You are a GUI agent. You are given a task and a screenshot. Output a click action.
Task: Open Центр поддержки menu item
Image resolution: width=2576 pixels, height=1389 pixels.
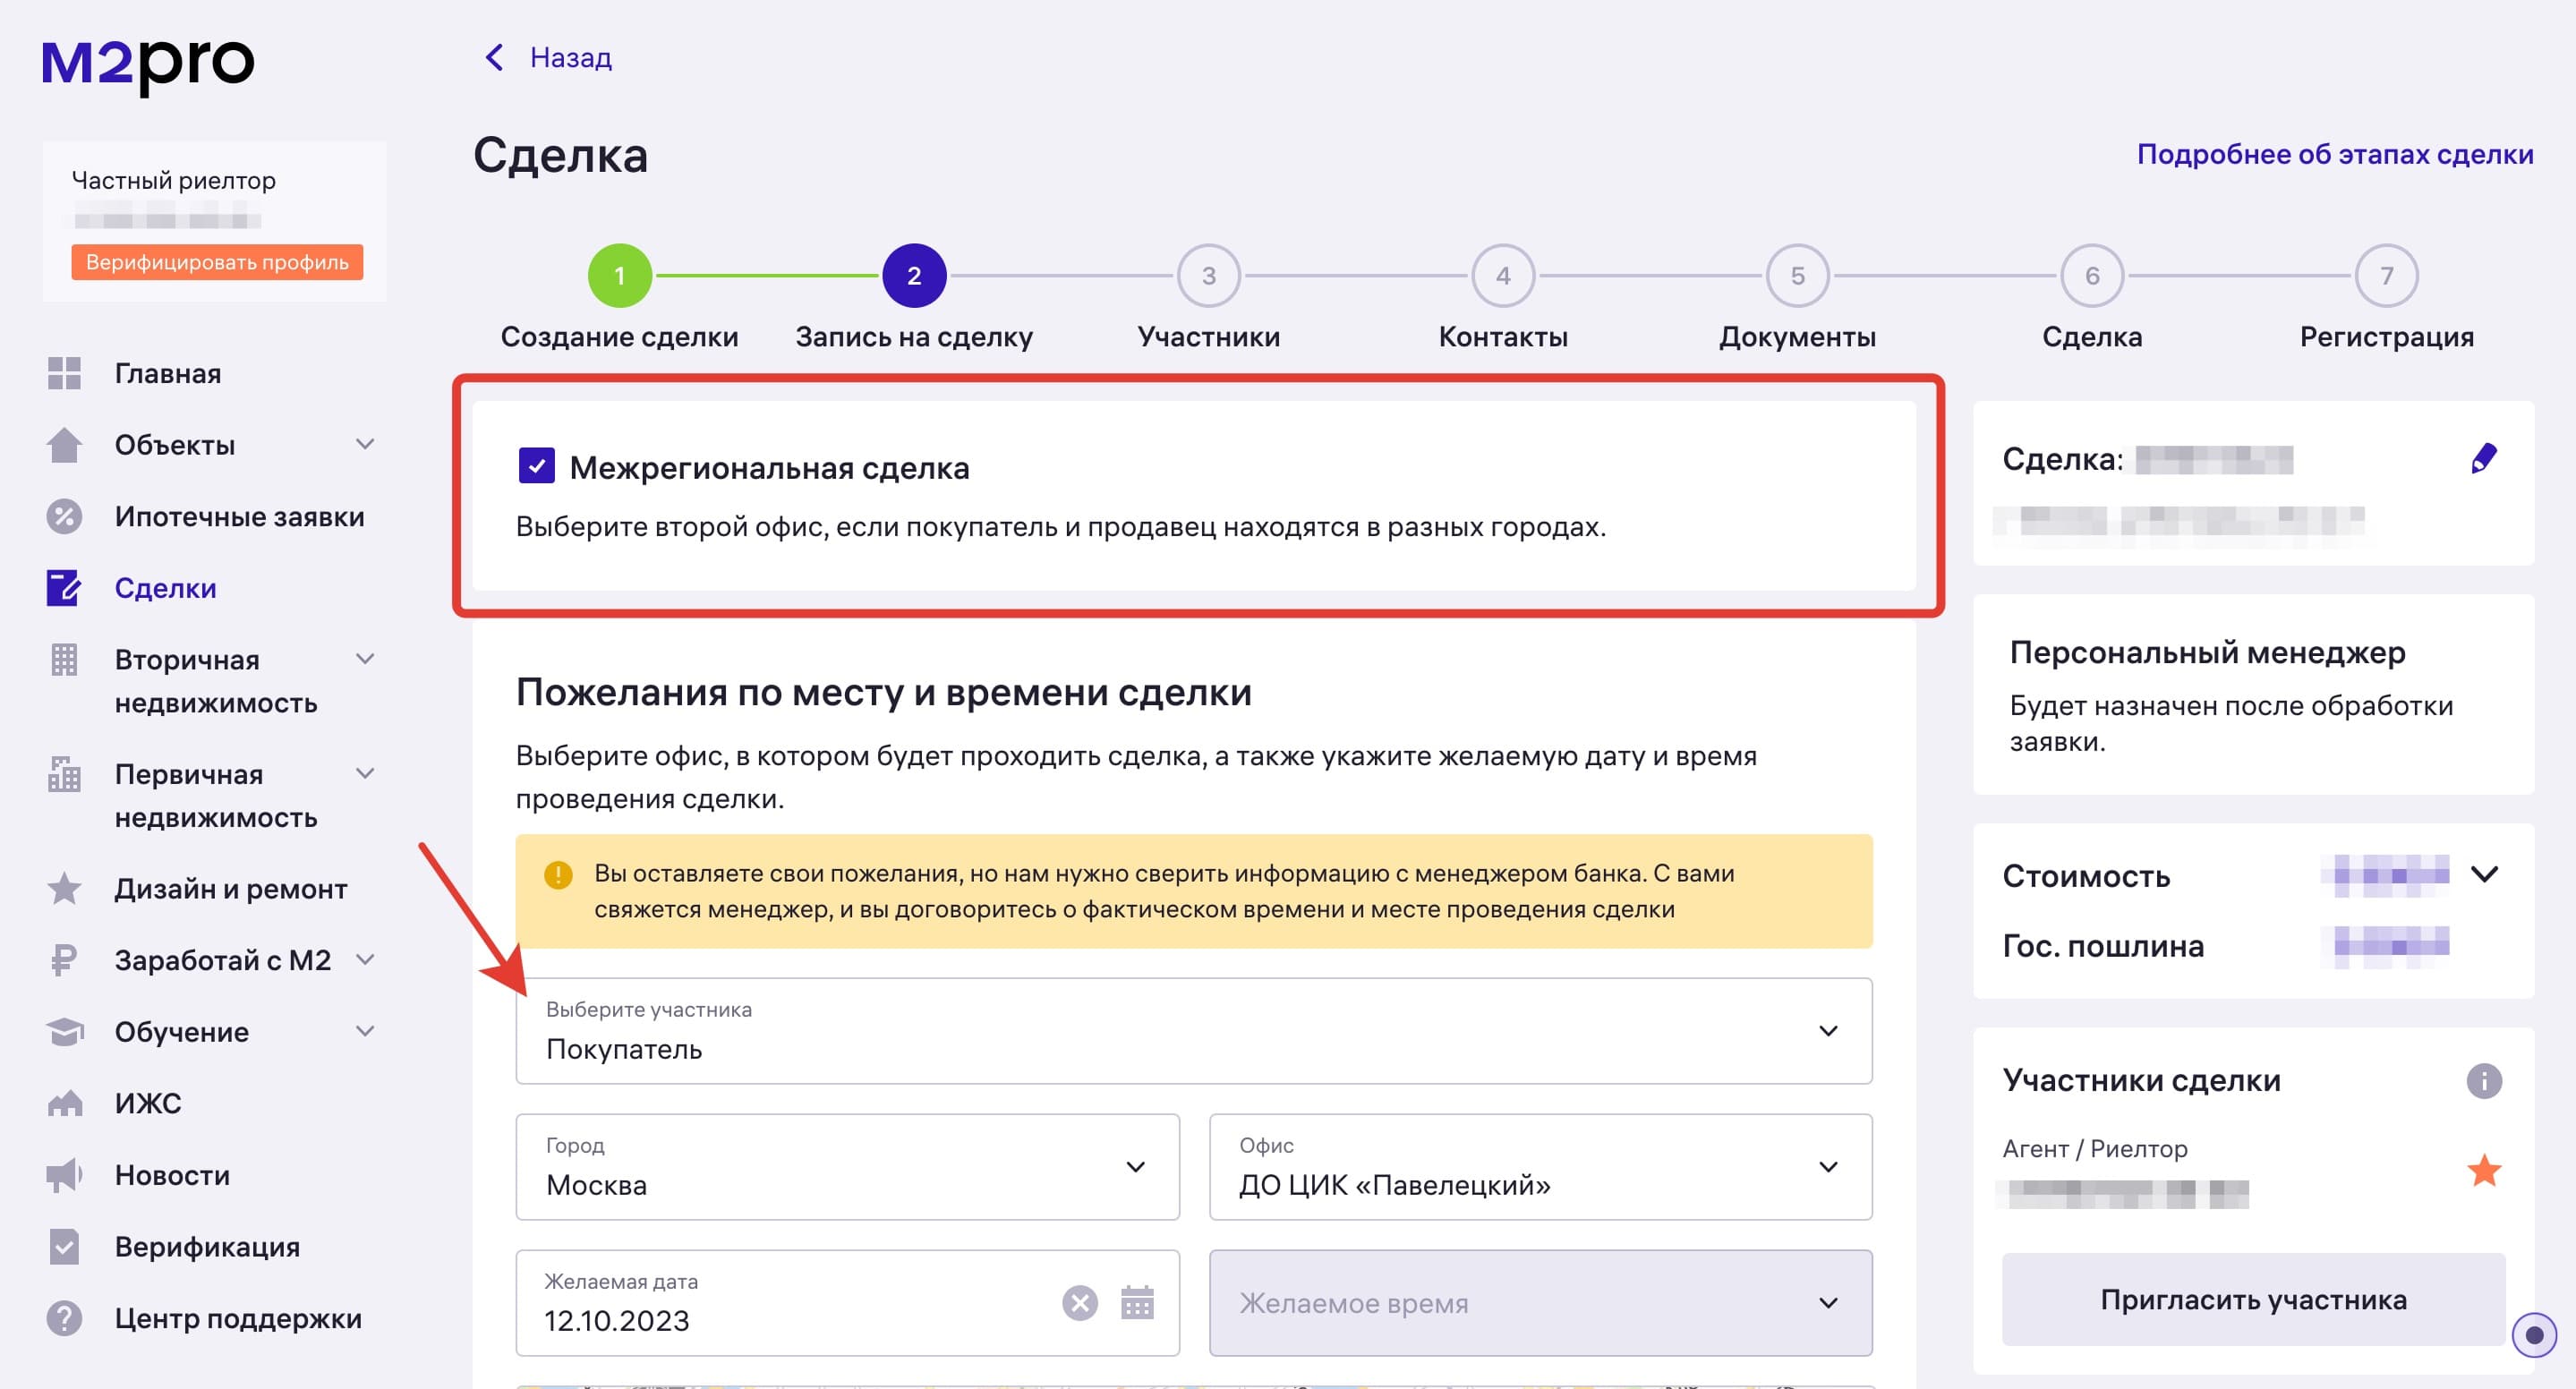[x=238, y=1318]
